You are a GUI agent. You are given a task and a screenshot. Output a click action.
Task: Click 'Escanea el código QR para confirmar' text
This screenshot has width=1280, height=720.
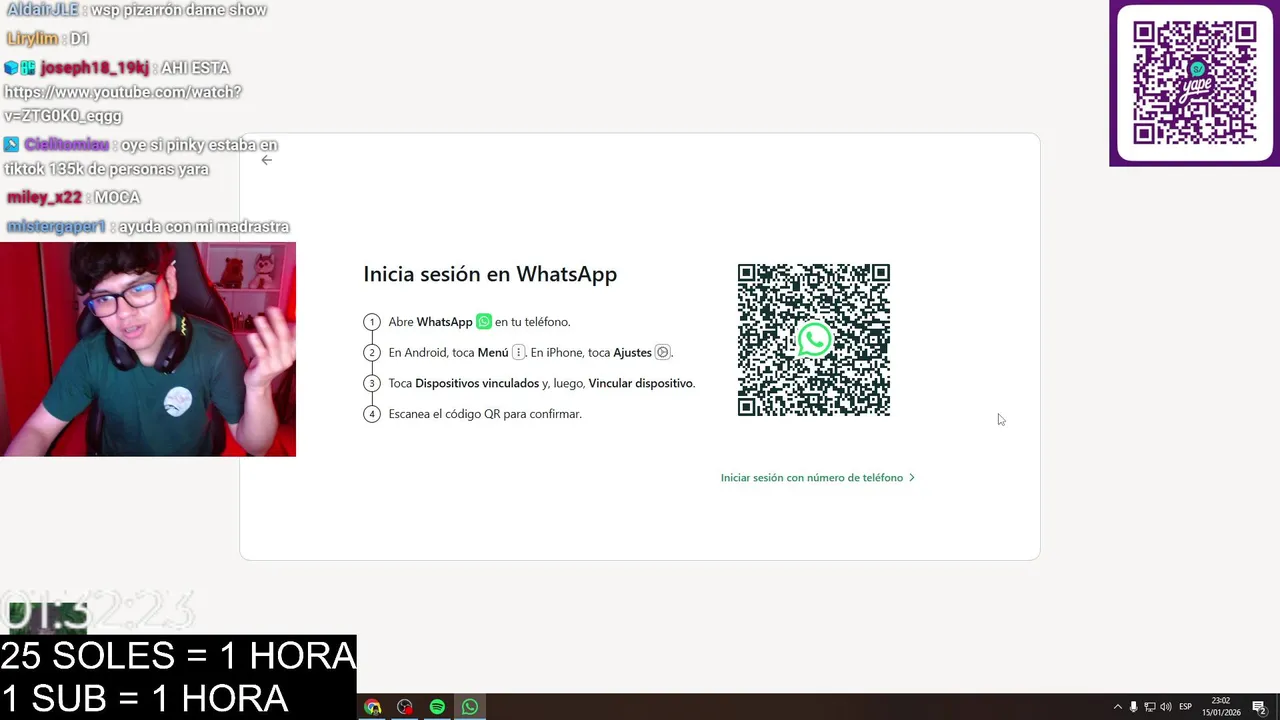(485, 414)
